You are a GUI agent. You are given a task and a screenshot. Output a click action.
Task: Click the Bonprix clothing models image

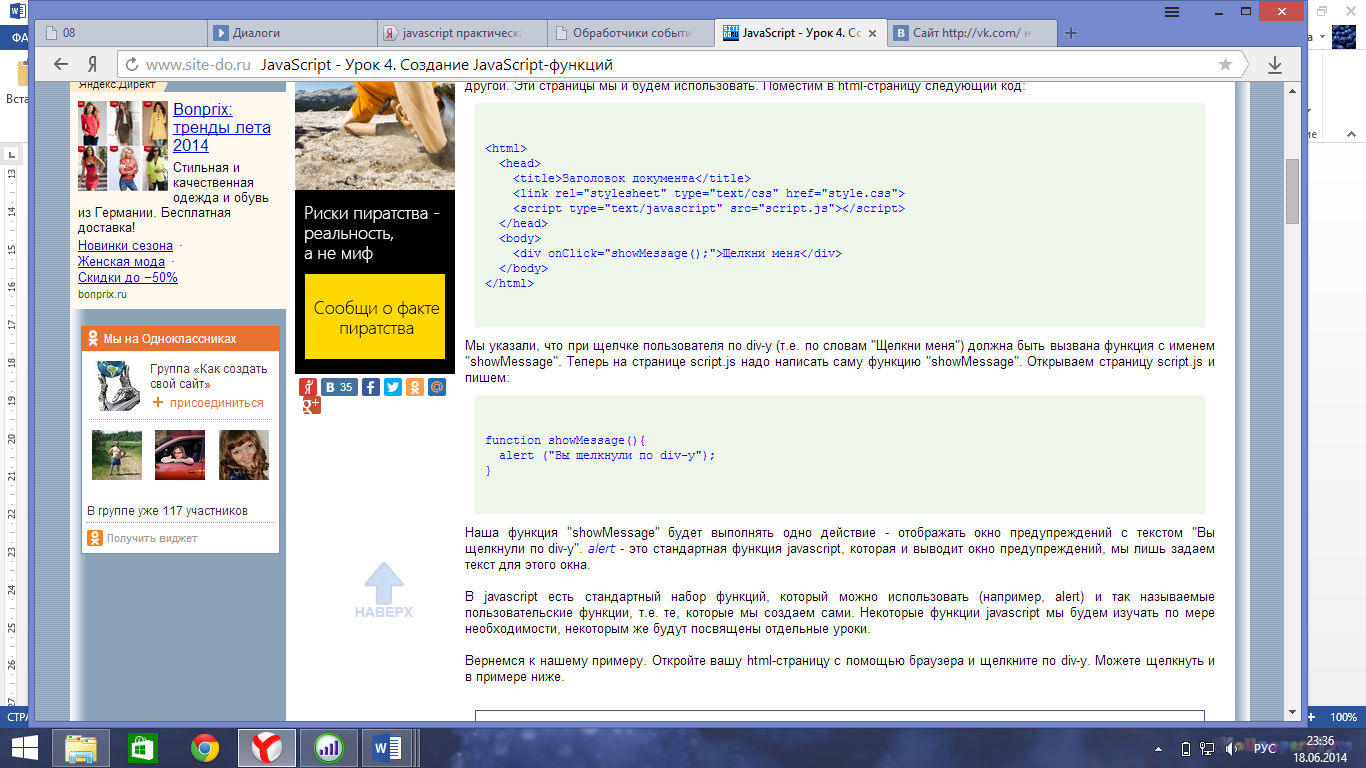(x=123, y=146)
